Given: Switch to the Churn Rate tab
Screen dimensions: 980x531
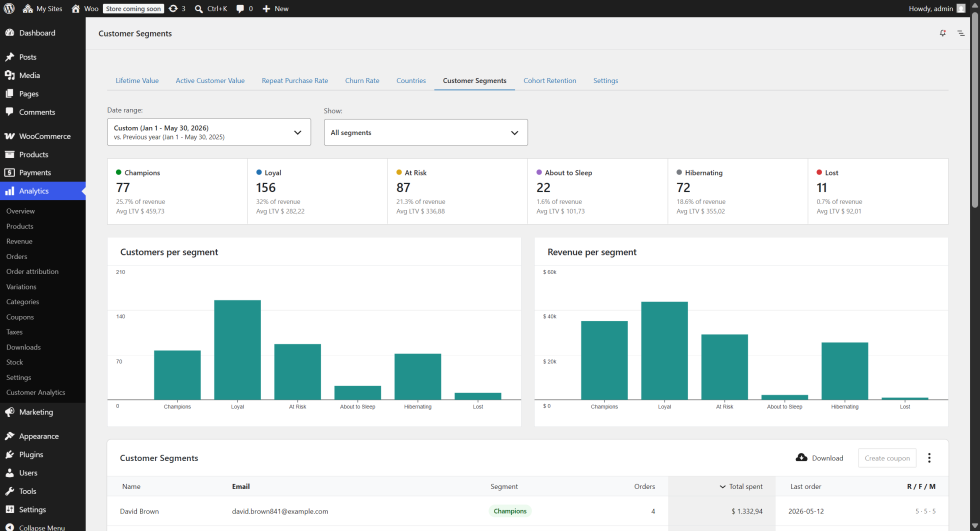Looking at the screenshot, I should [x=362, y=81].
